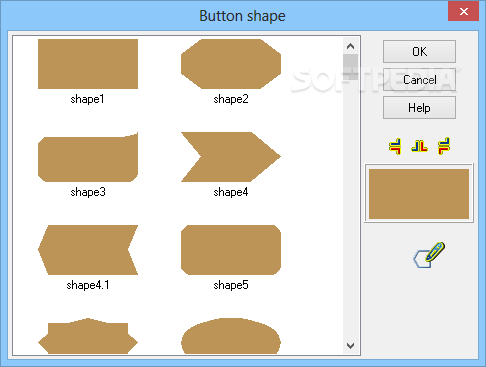The image size is (486, 367).
Task: Choose the shape4.1 chevron shape
Action: [x=88, y=250]
